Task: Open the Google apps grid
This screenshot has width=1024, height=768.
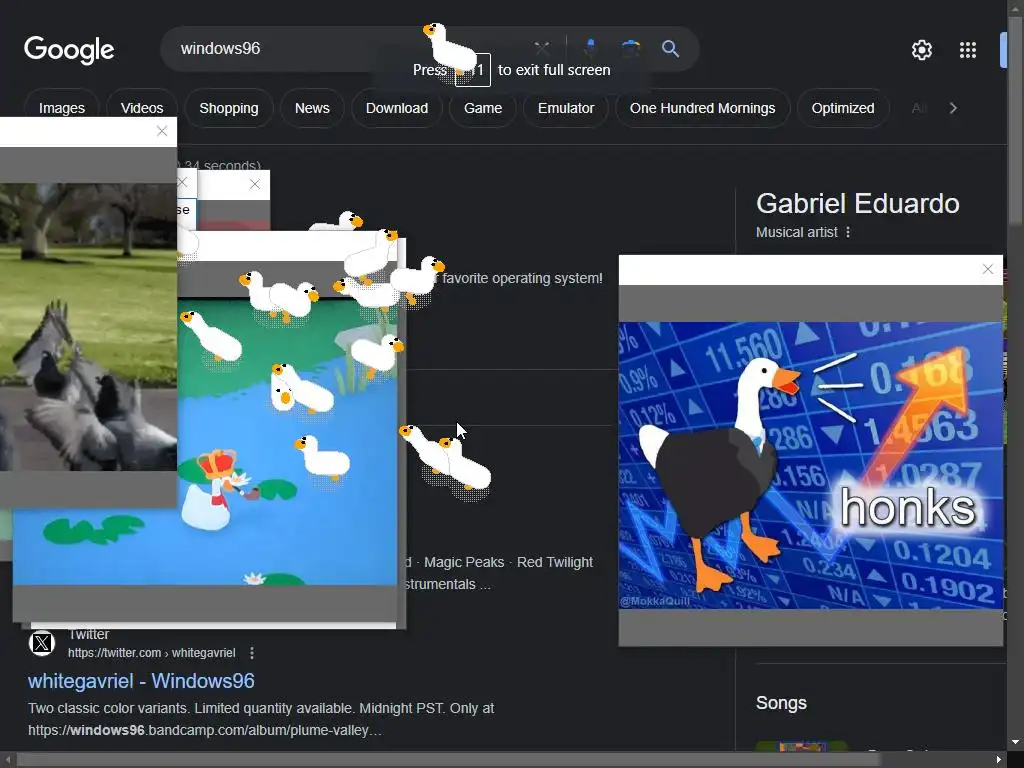Action: [968, 50]
